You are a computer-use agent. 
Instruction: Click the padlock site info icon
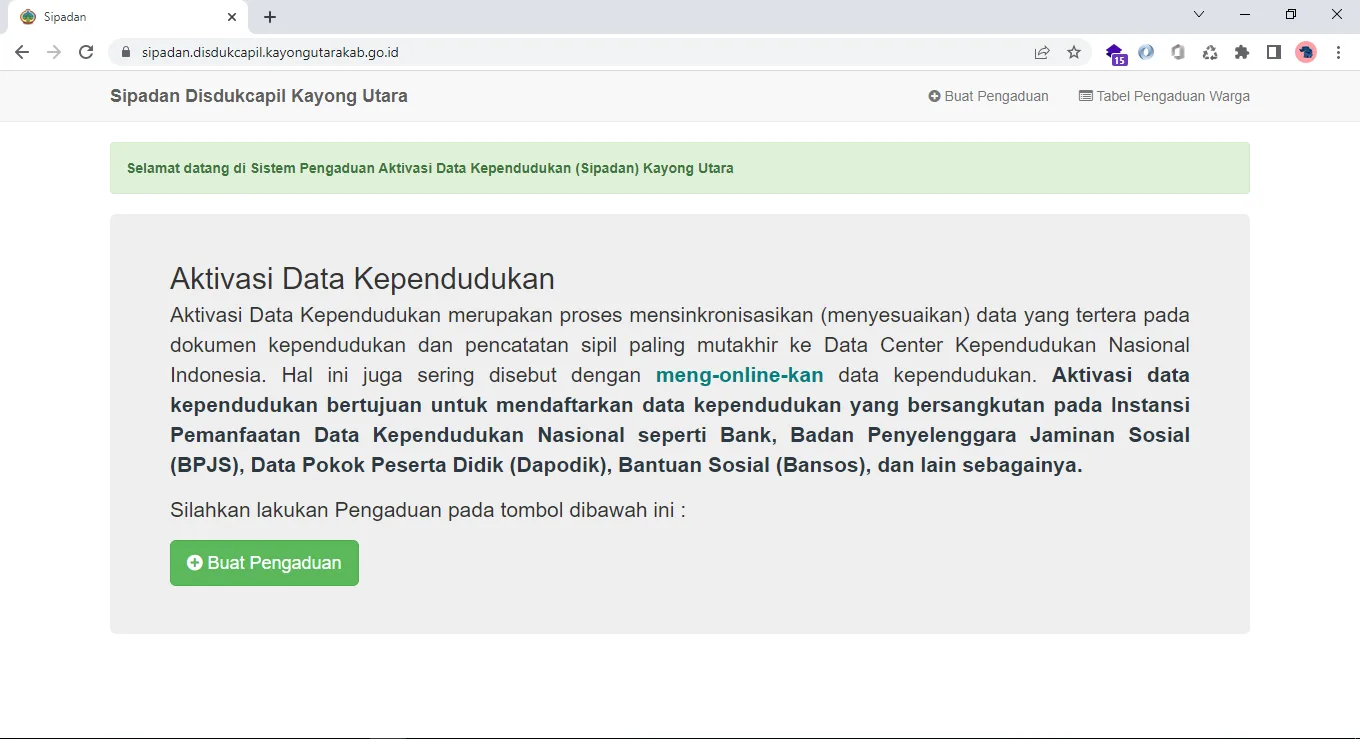[x=125, y=52]
